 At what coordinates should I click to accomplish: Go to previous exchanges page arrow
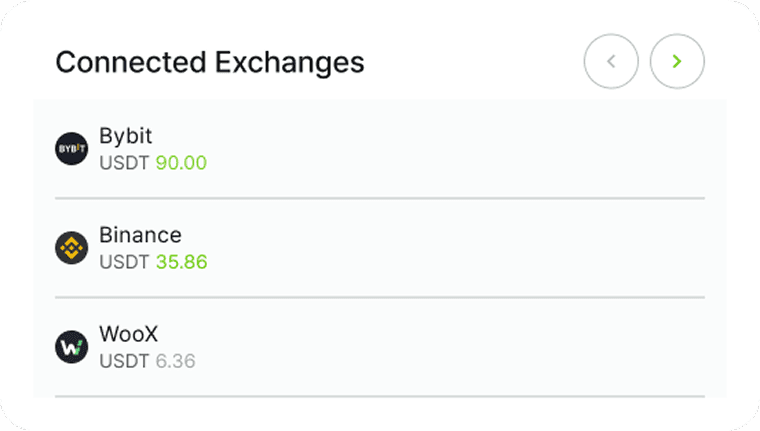611,62
